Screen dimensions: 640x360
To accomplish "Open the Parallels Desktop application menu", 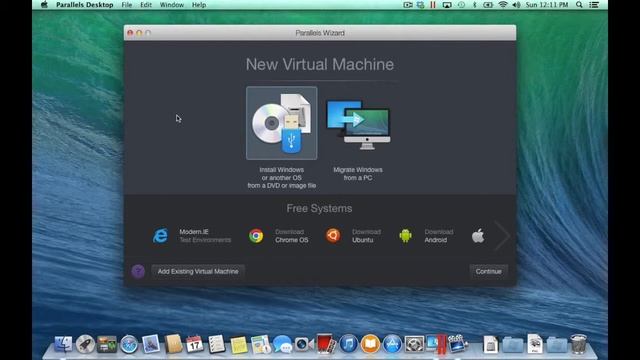I will (x=84, y=5).
